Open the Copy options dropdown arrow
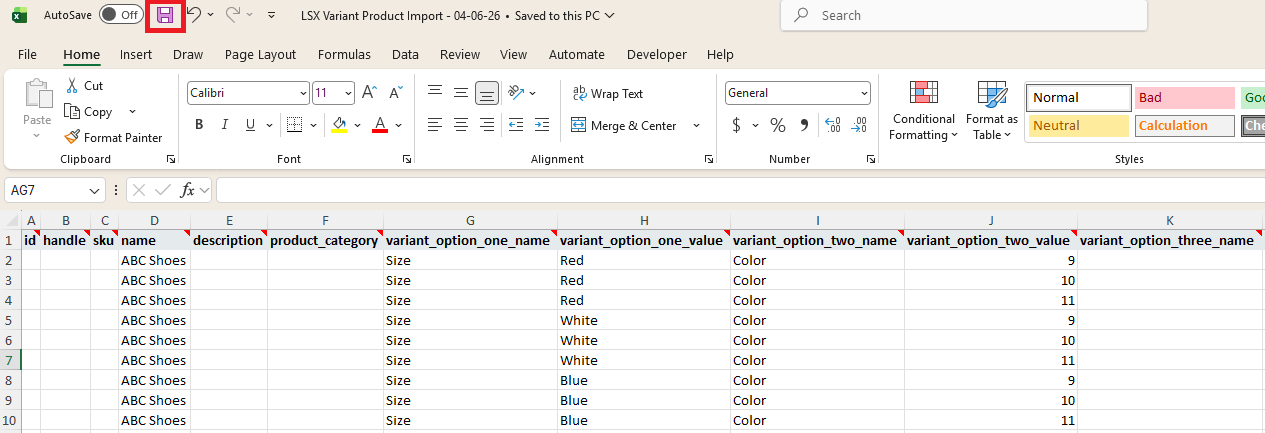1265x433 pixels. pos(132,112)
